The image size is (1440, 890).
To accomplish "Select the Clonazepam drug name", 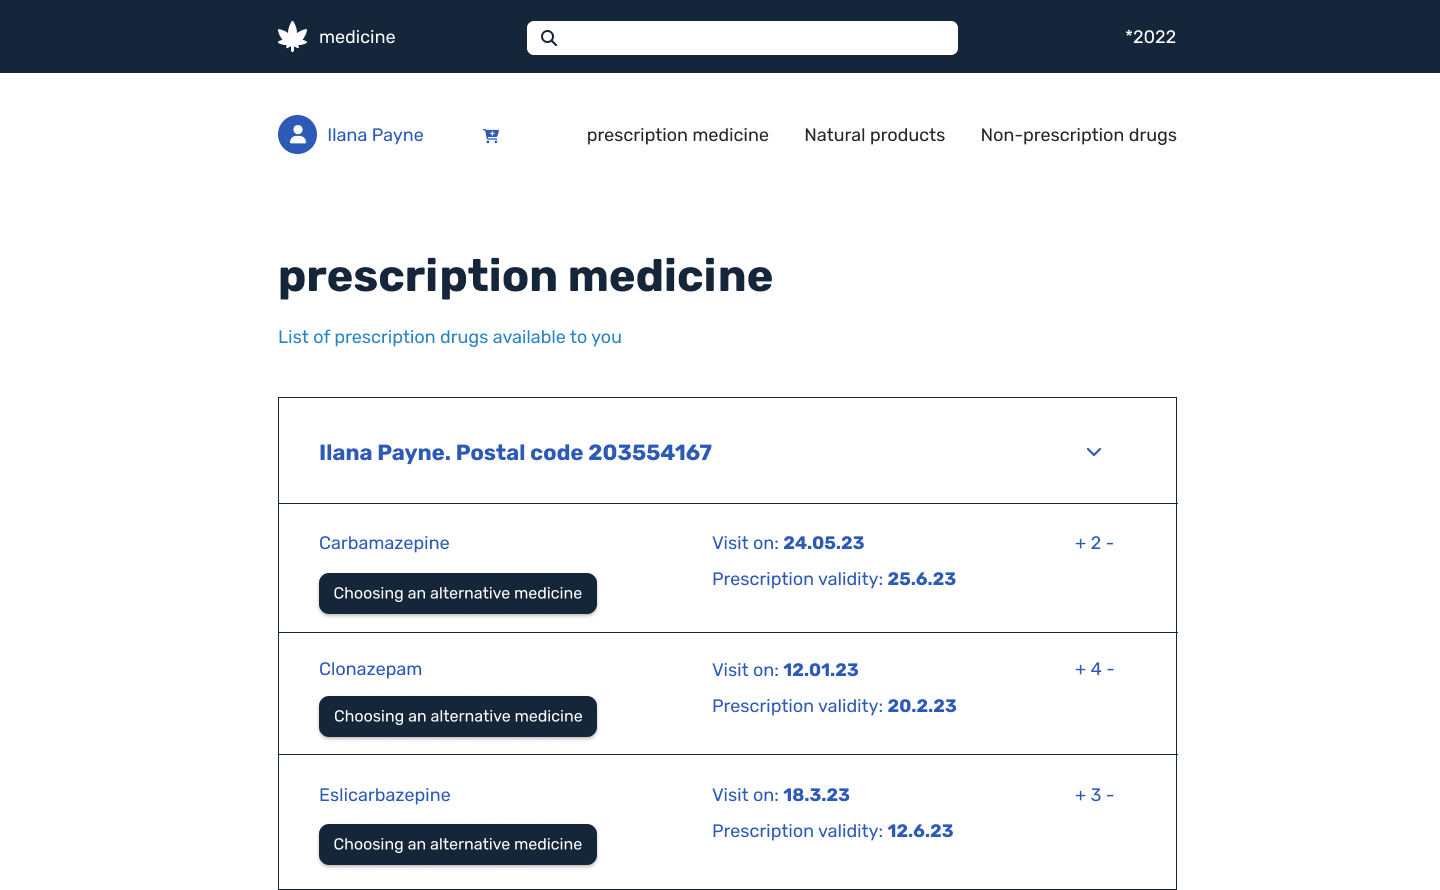I will 370,669.
